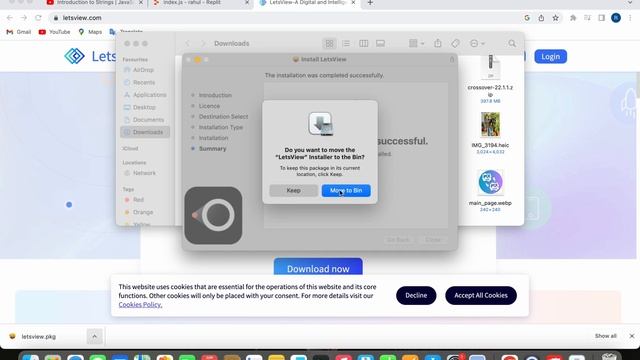
Task: Open Chrome extensions puzzle icon
Action: (573, 18)
